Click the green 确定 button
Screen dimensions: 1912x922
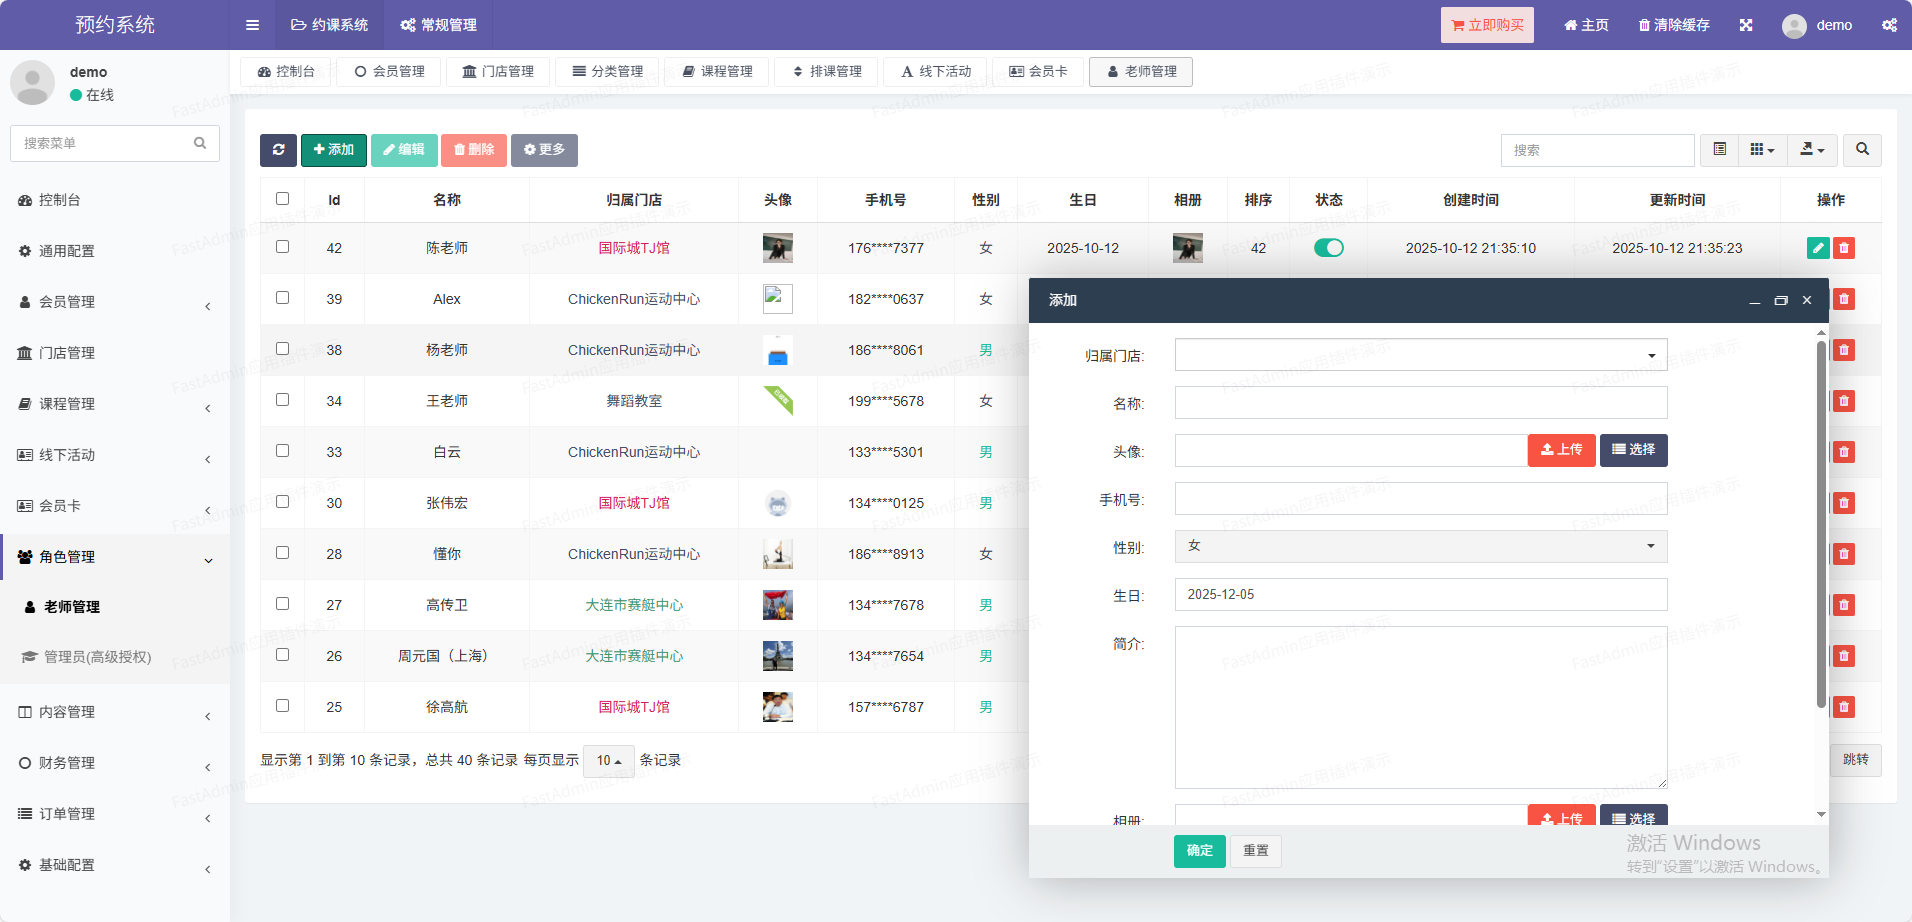[x=1199, y=851]
